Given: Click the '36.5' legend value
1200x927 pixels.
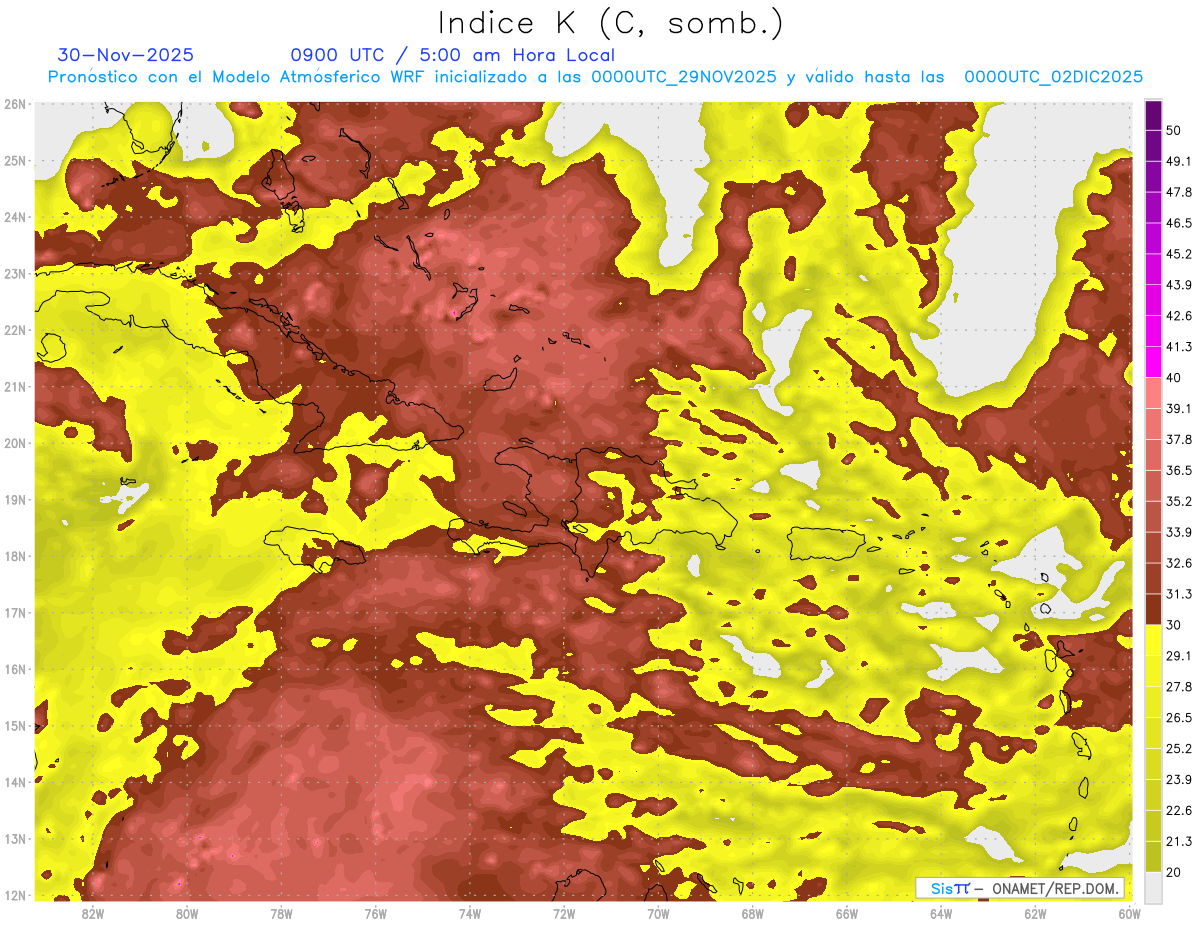Looking at the screenshot, I should point(1179,470).
